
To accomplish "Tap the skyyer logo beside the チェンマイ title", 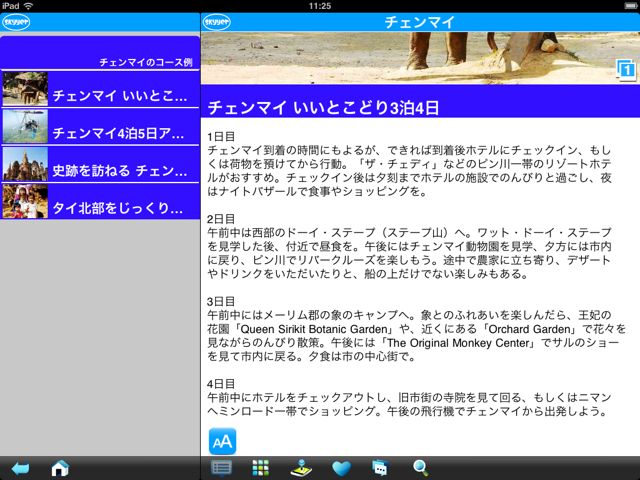I will [x=216, y=22].
